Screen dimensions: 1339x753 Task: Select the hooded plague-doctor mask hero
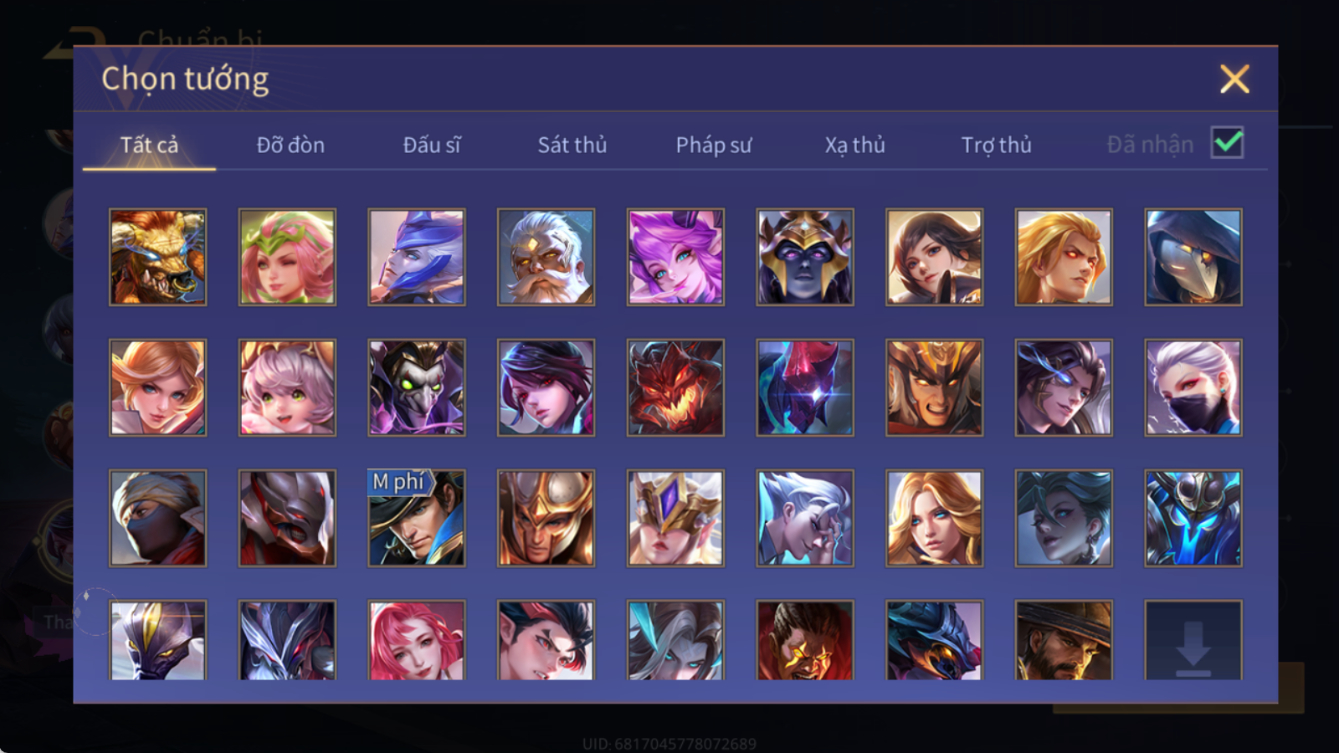click(x=1193, y=257)
